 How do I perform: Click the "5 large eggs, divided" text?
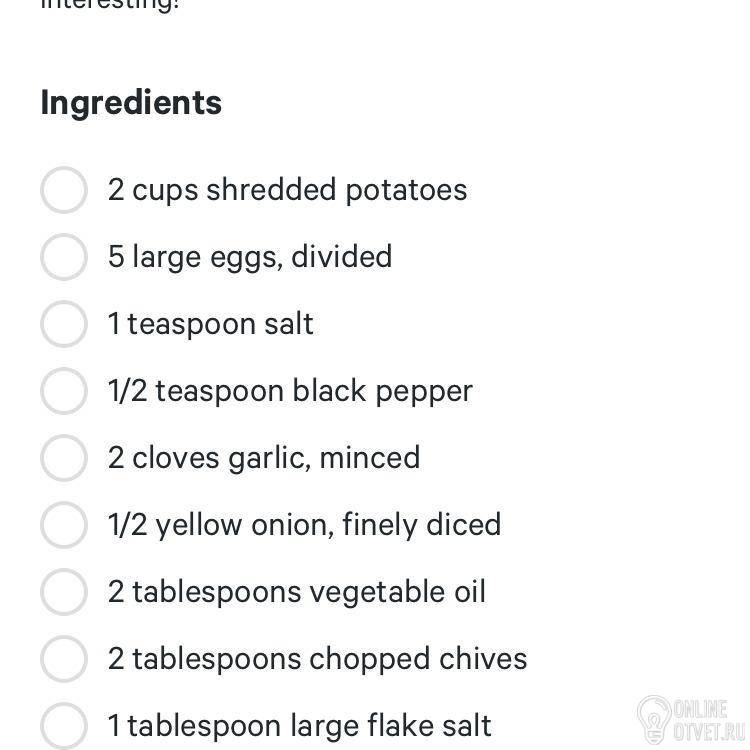tap(250, 257)
